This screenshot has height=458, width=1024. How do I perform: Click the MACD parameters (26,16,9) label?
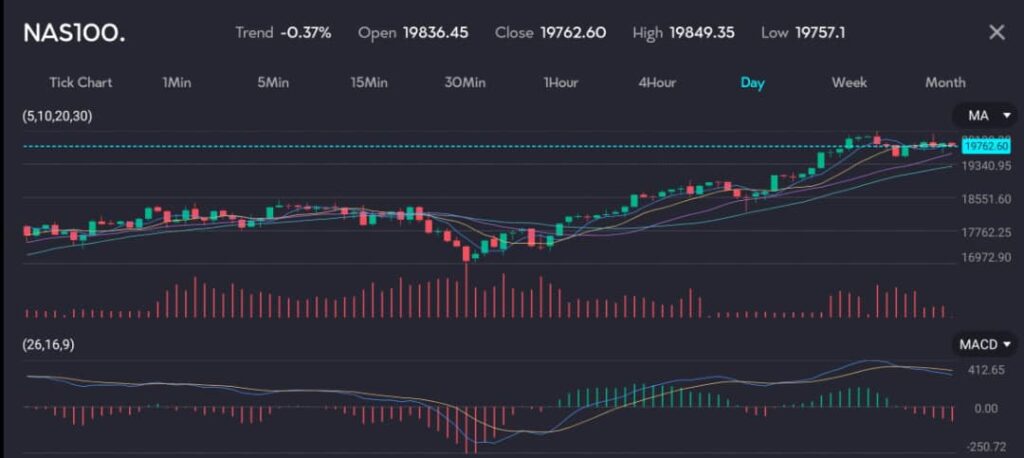coord(48,344)
